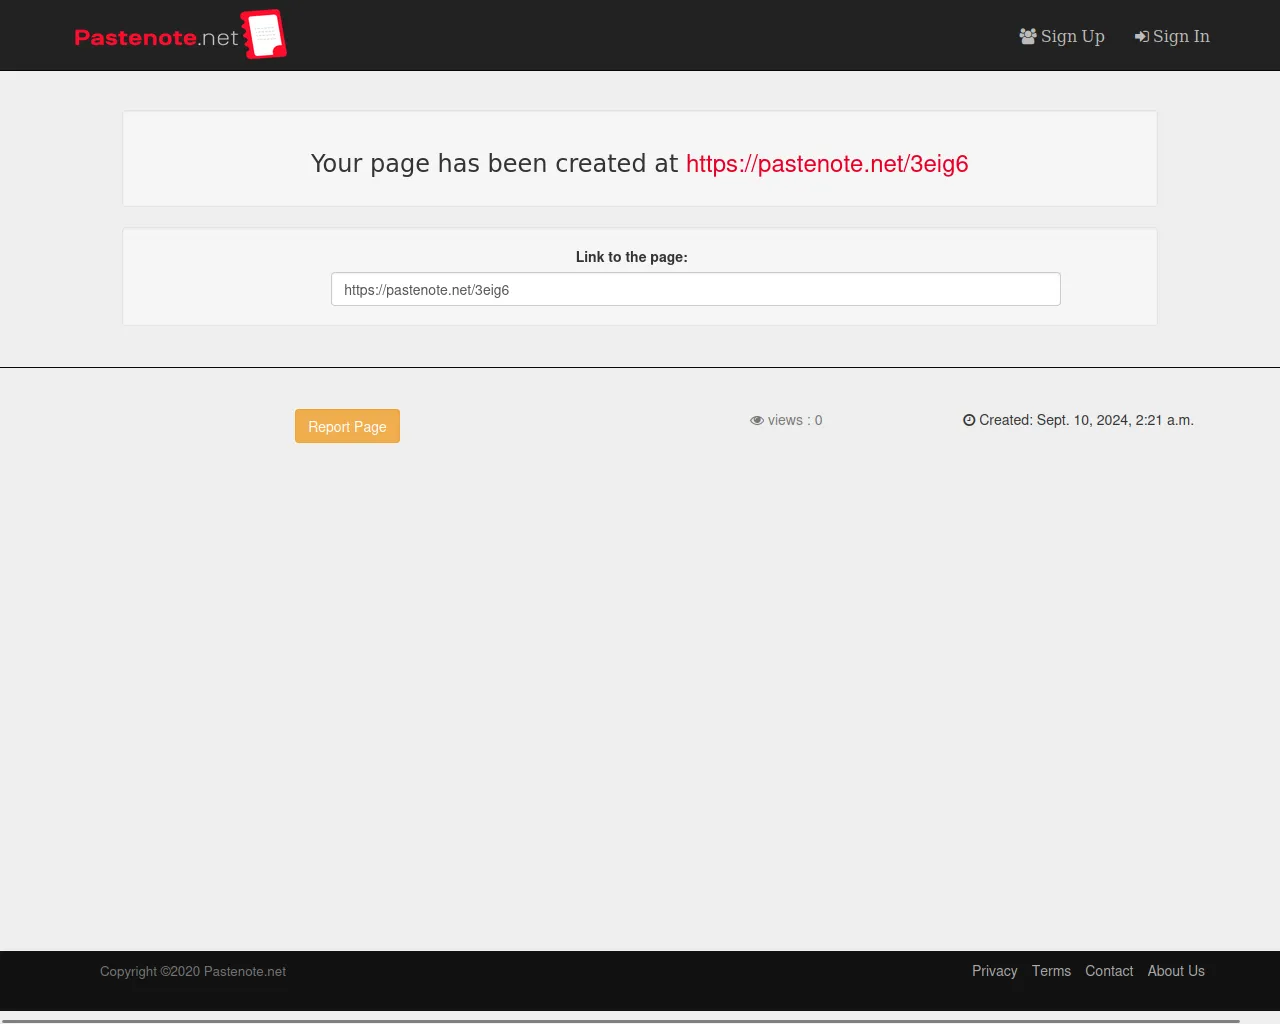Click the Sign Up people icon
1280x1024 pixels.
1028,36
